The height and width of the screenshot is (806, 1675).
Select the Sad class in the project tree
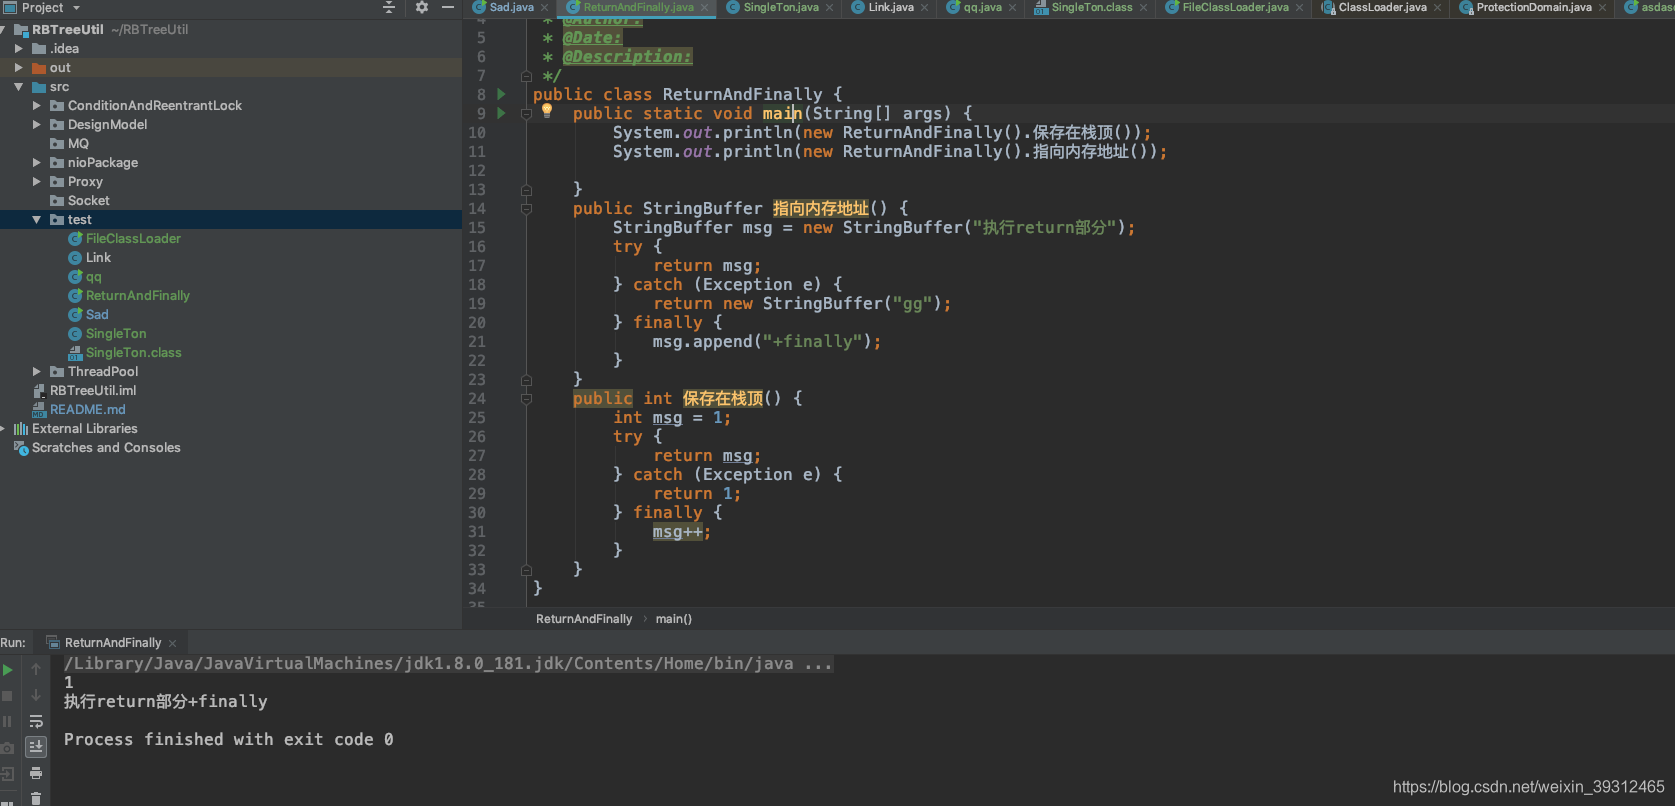tap(97, 315)
